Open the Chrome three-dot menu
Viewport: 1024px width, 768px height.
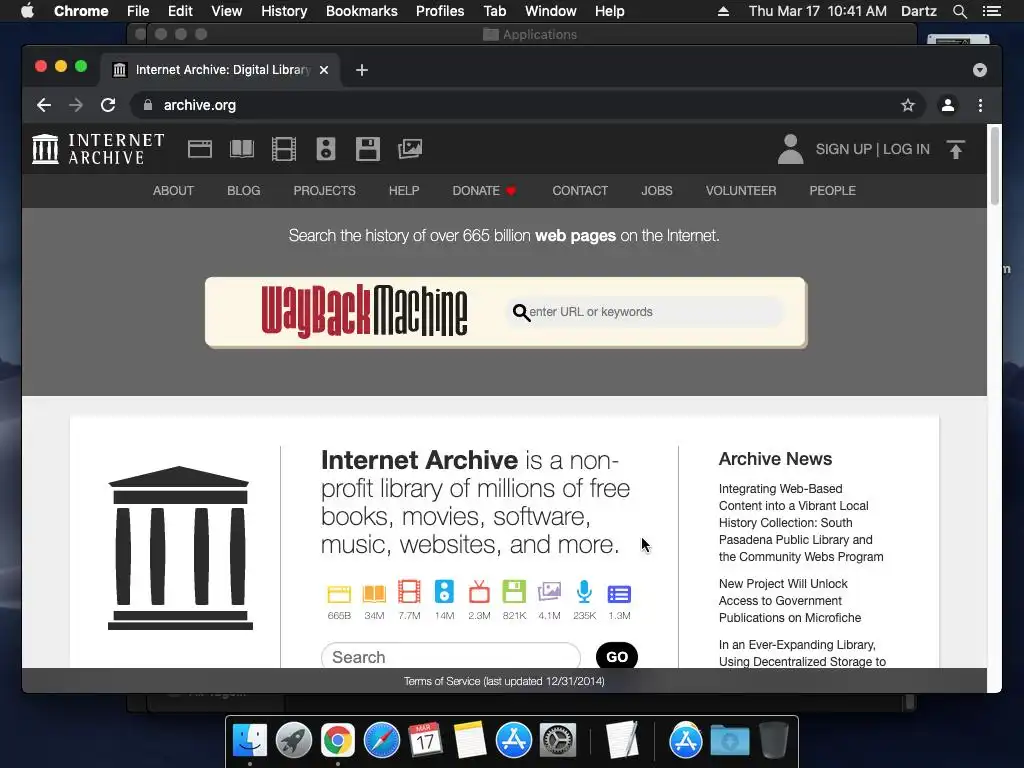coord(980,105)
